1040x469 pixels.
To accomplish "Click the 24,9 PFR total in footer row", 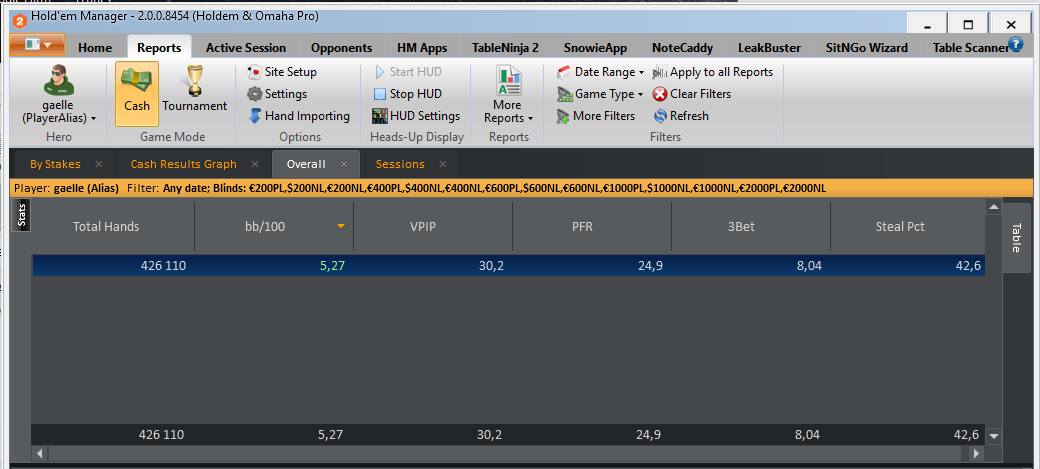I will click(x=648, y=435).
